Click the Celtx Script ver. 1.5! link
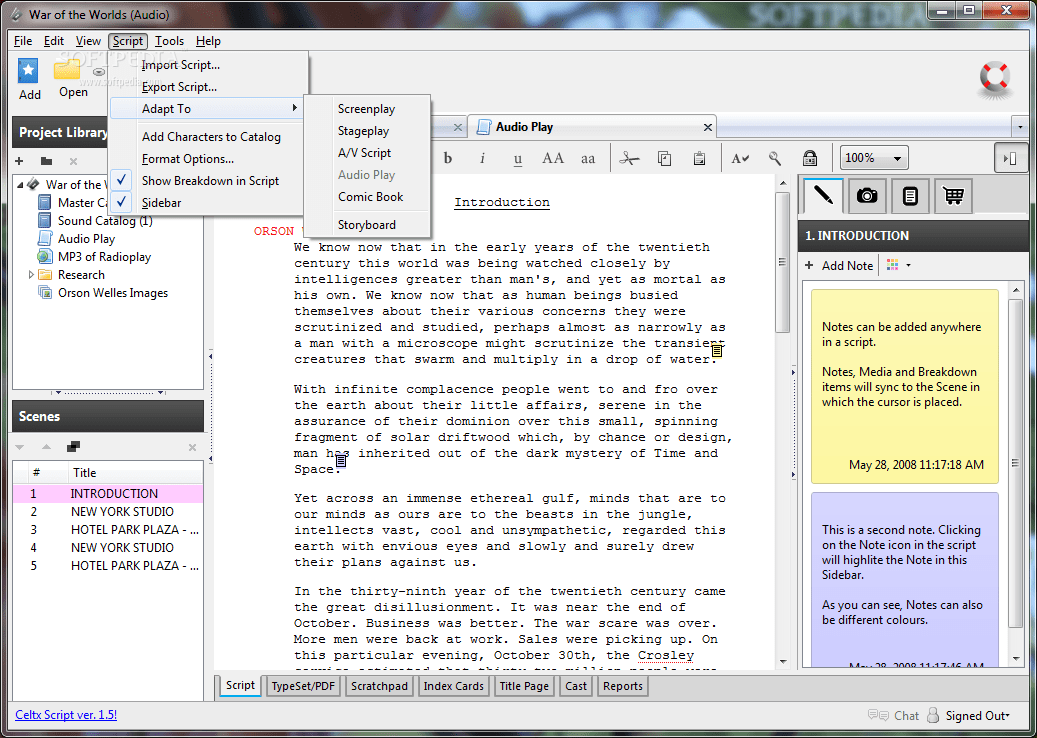 point(66,715)
